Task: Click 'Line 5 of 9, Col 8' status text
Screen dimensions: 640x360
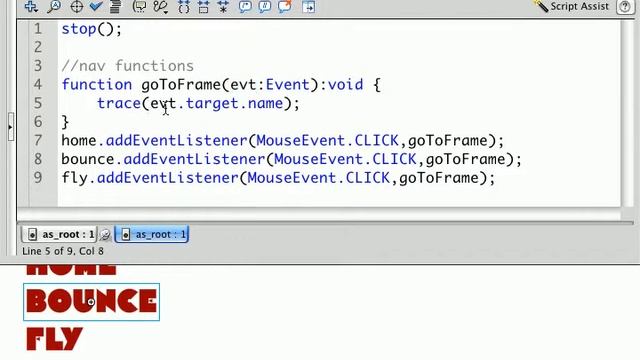Action: [63, 251]
